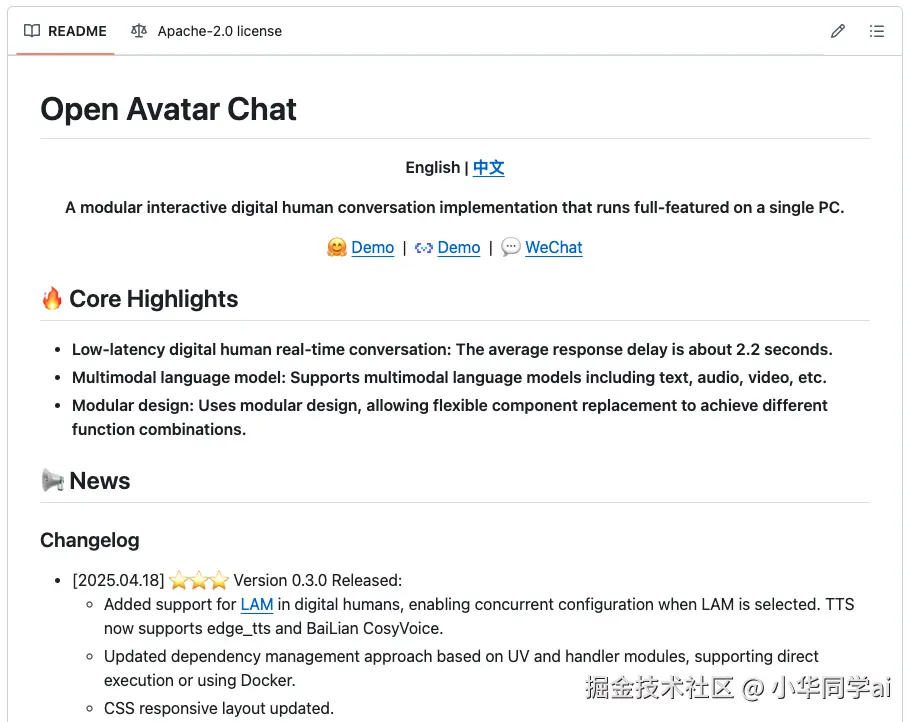Switch to the 中文 language link
The image size is (912, 722).
pyautogui.click(x=489, y=167)
